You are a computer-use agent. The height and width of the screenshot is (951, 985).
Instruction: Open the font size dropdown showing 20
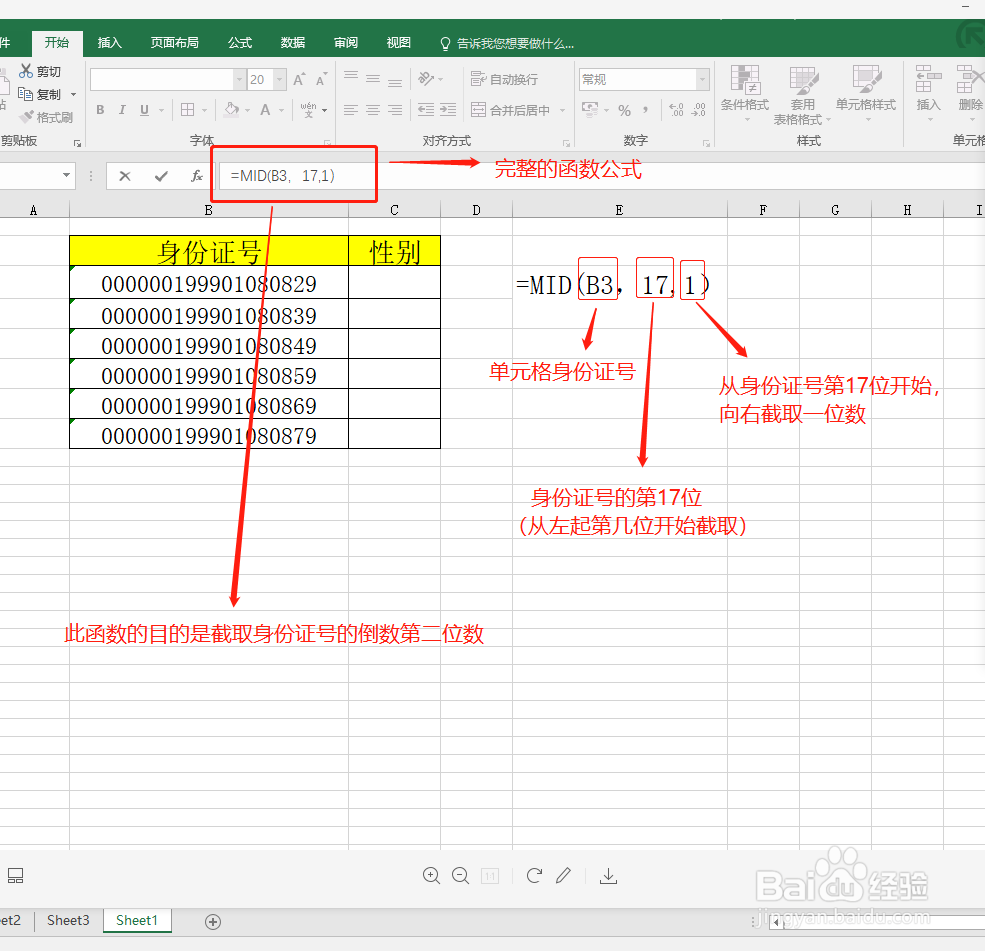pos(280,80)
